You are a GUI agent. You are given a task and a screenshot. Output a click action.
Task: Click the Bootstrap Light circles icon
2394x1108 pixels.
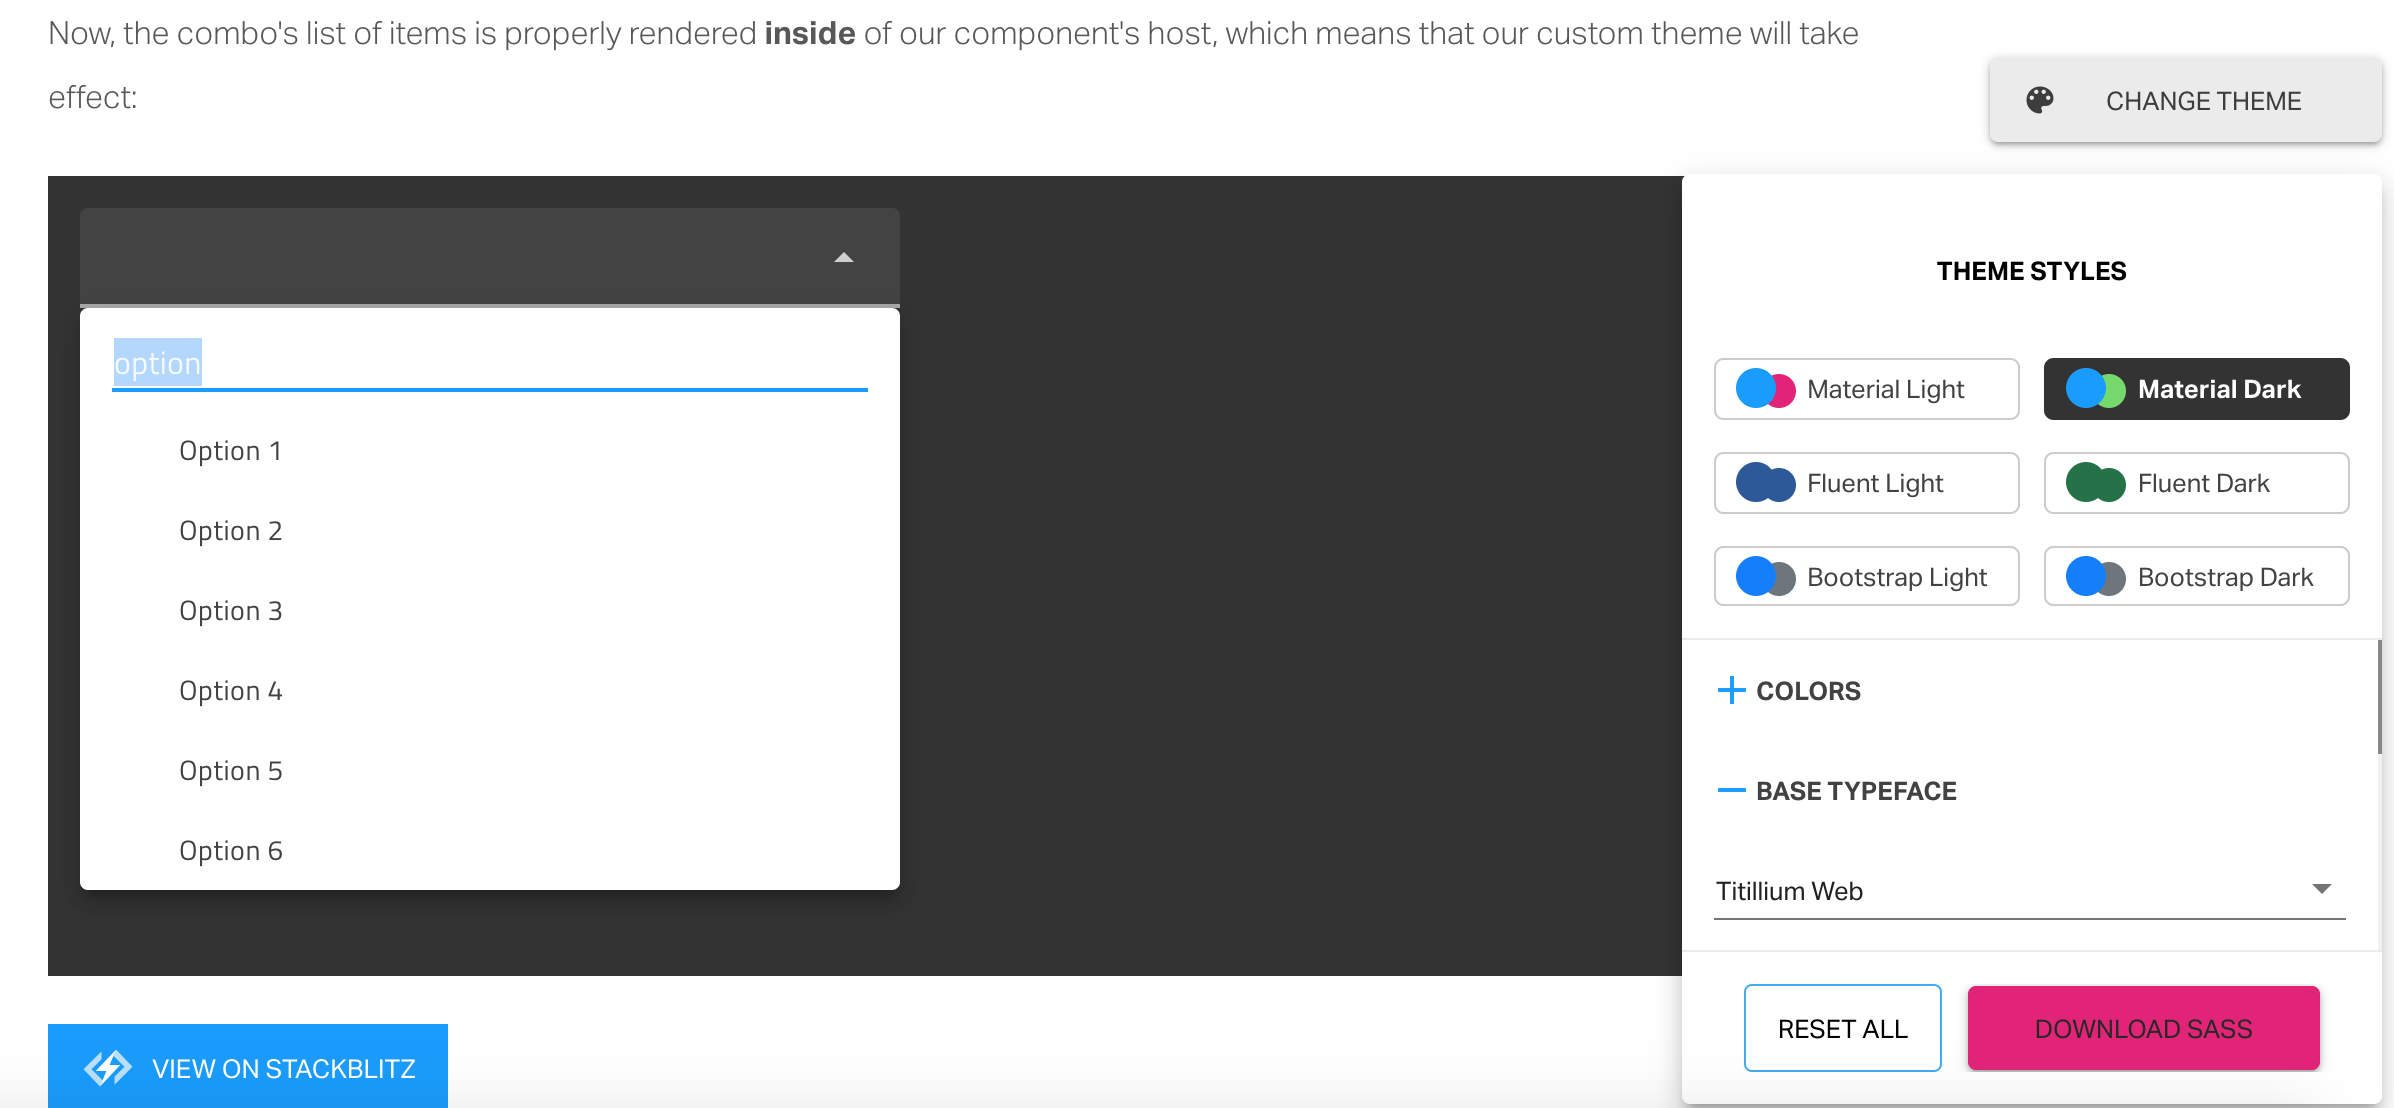1766,576
